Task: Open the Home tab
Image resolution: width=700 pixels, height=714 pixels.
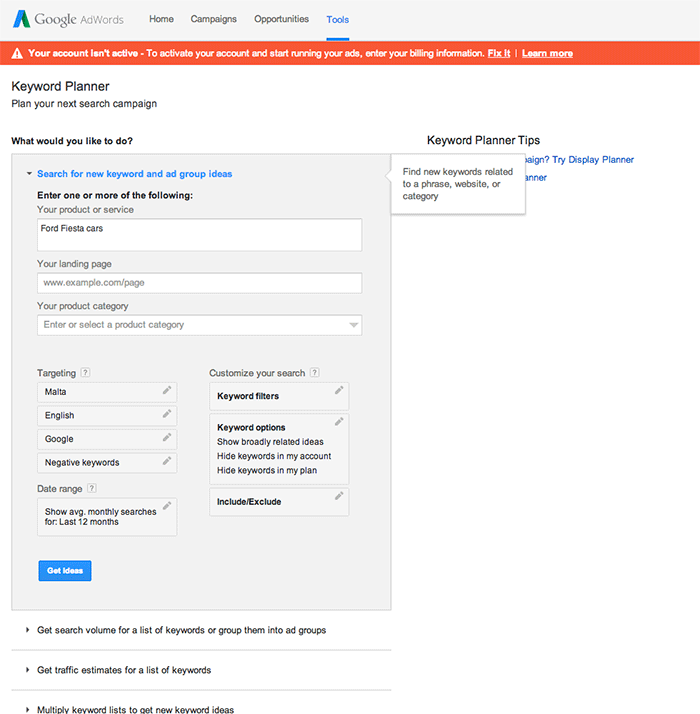Action: (161, 19)
